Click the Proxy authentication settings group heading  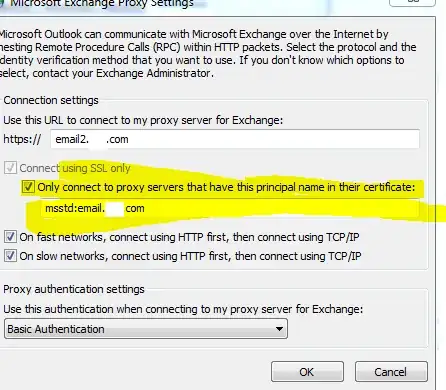(74, 289)
